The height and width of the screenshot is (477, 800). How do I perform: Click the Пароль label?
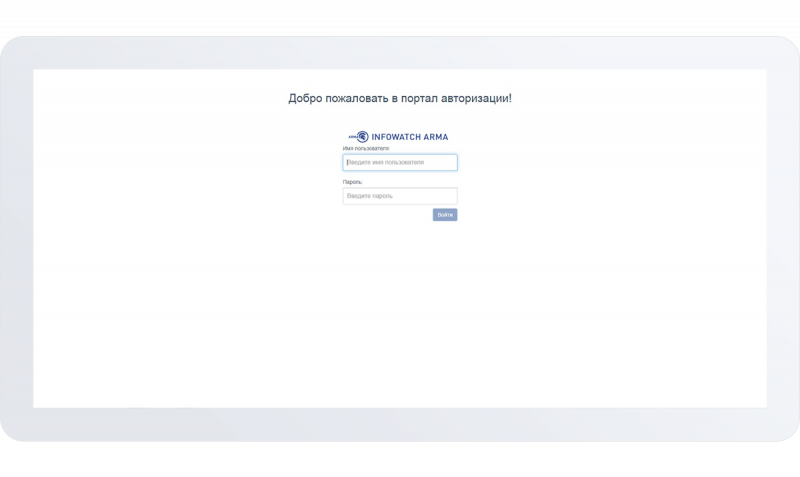click(351, 182)
